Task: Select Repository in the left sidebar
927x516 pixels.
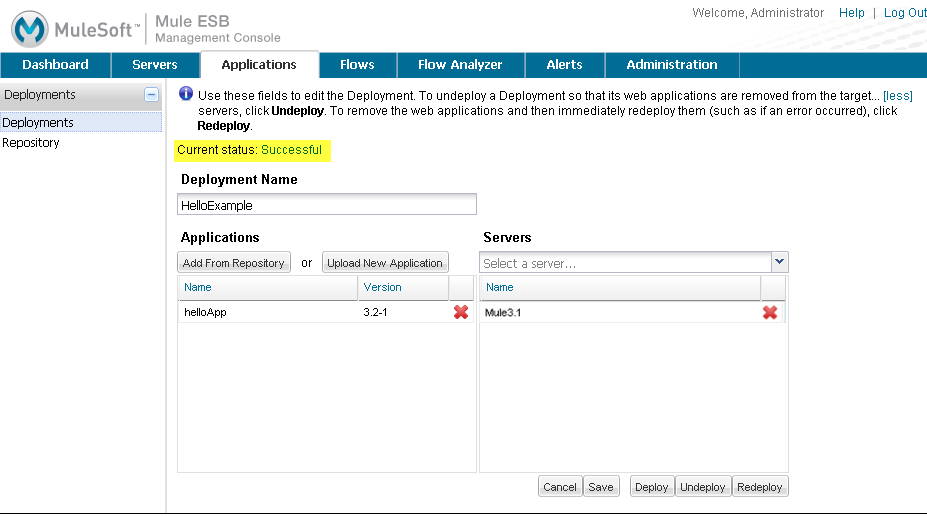Action: (31, 143)
